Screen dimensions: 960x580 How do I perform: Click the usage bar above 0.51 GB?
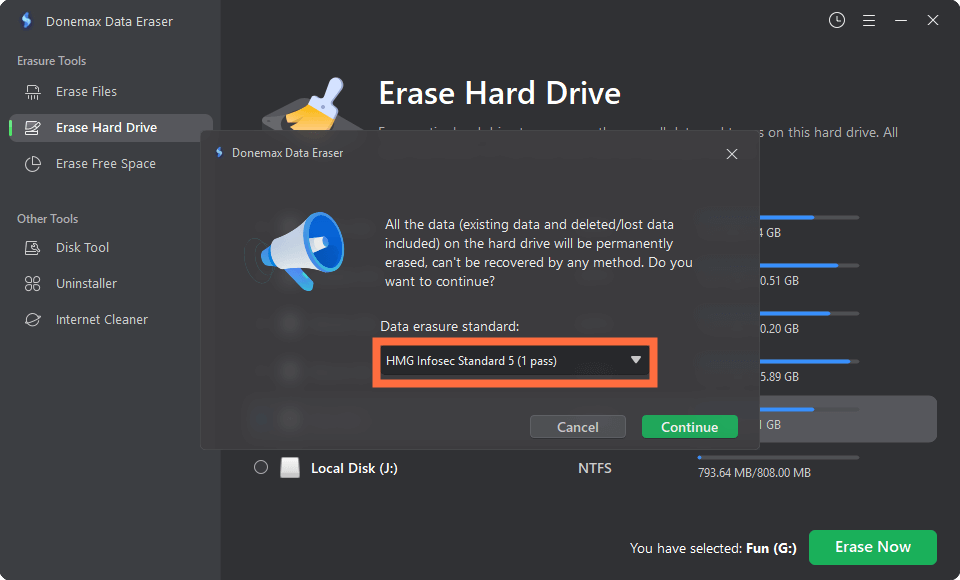point(809,265)
